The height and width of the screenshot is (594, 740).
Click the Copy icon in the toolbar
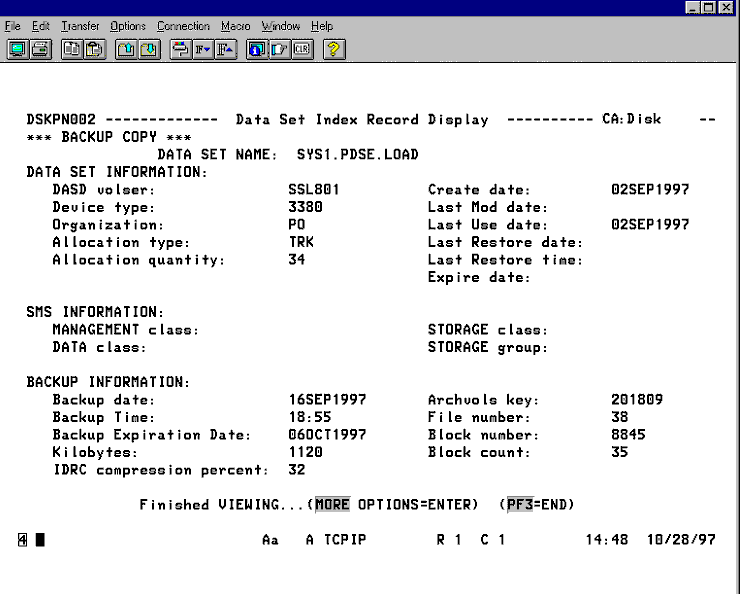click(72, 47)
